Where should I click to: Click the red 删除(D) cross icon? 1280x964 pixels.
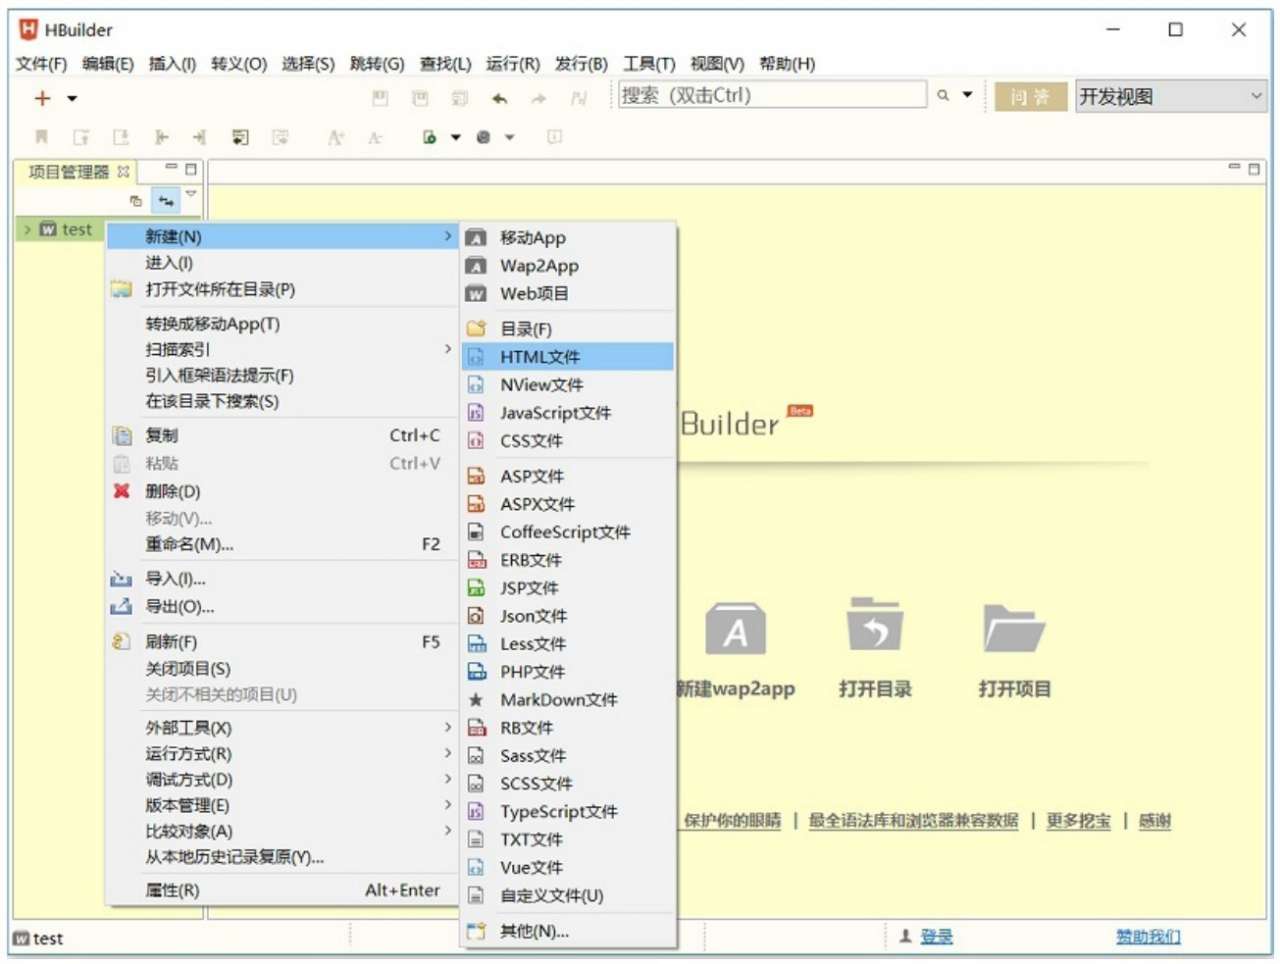tap(122, 491)
